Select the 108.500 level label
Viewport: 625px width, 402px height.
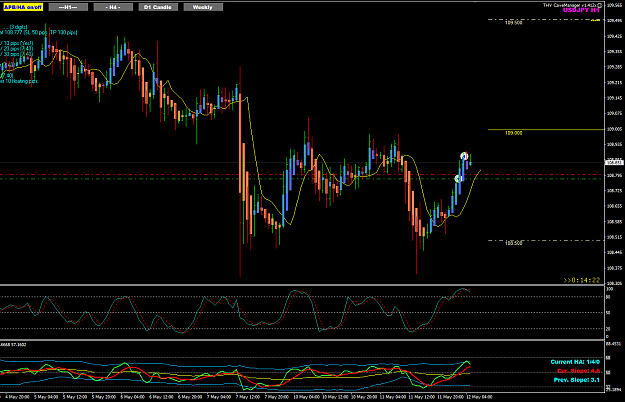(x=513, y=243)
